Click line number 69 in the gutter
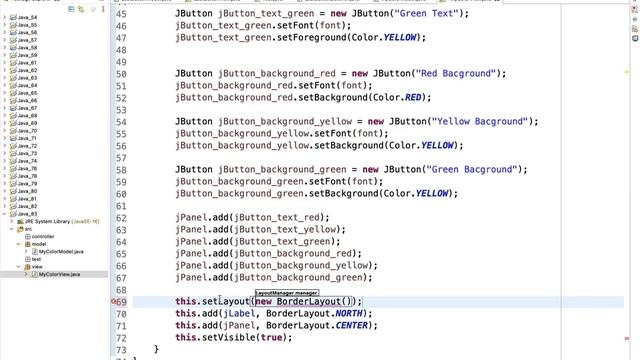Viewport: 640px width, 360px height. [x=121, y=302]
